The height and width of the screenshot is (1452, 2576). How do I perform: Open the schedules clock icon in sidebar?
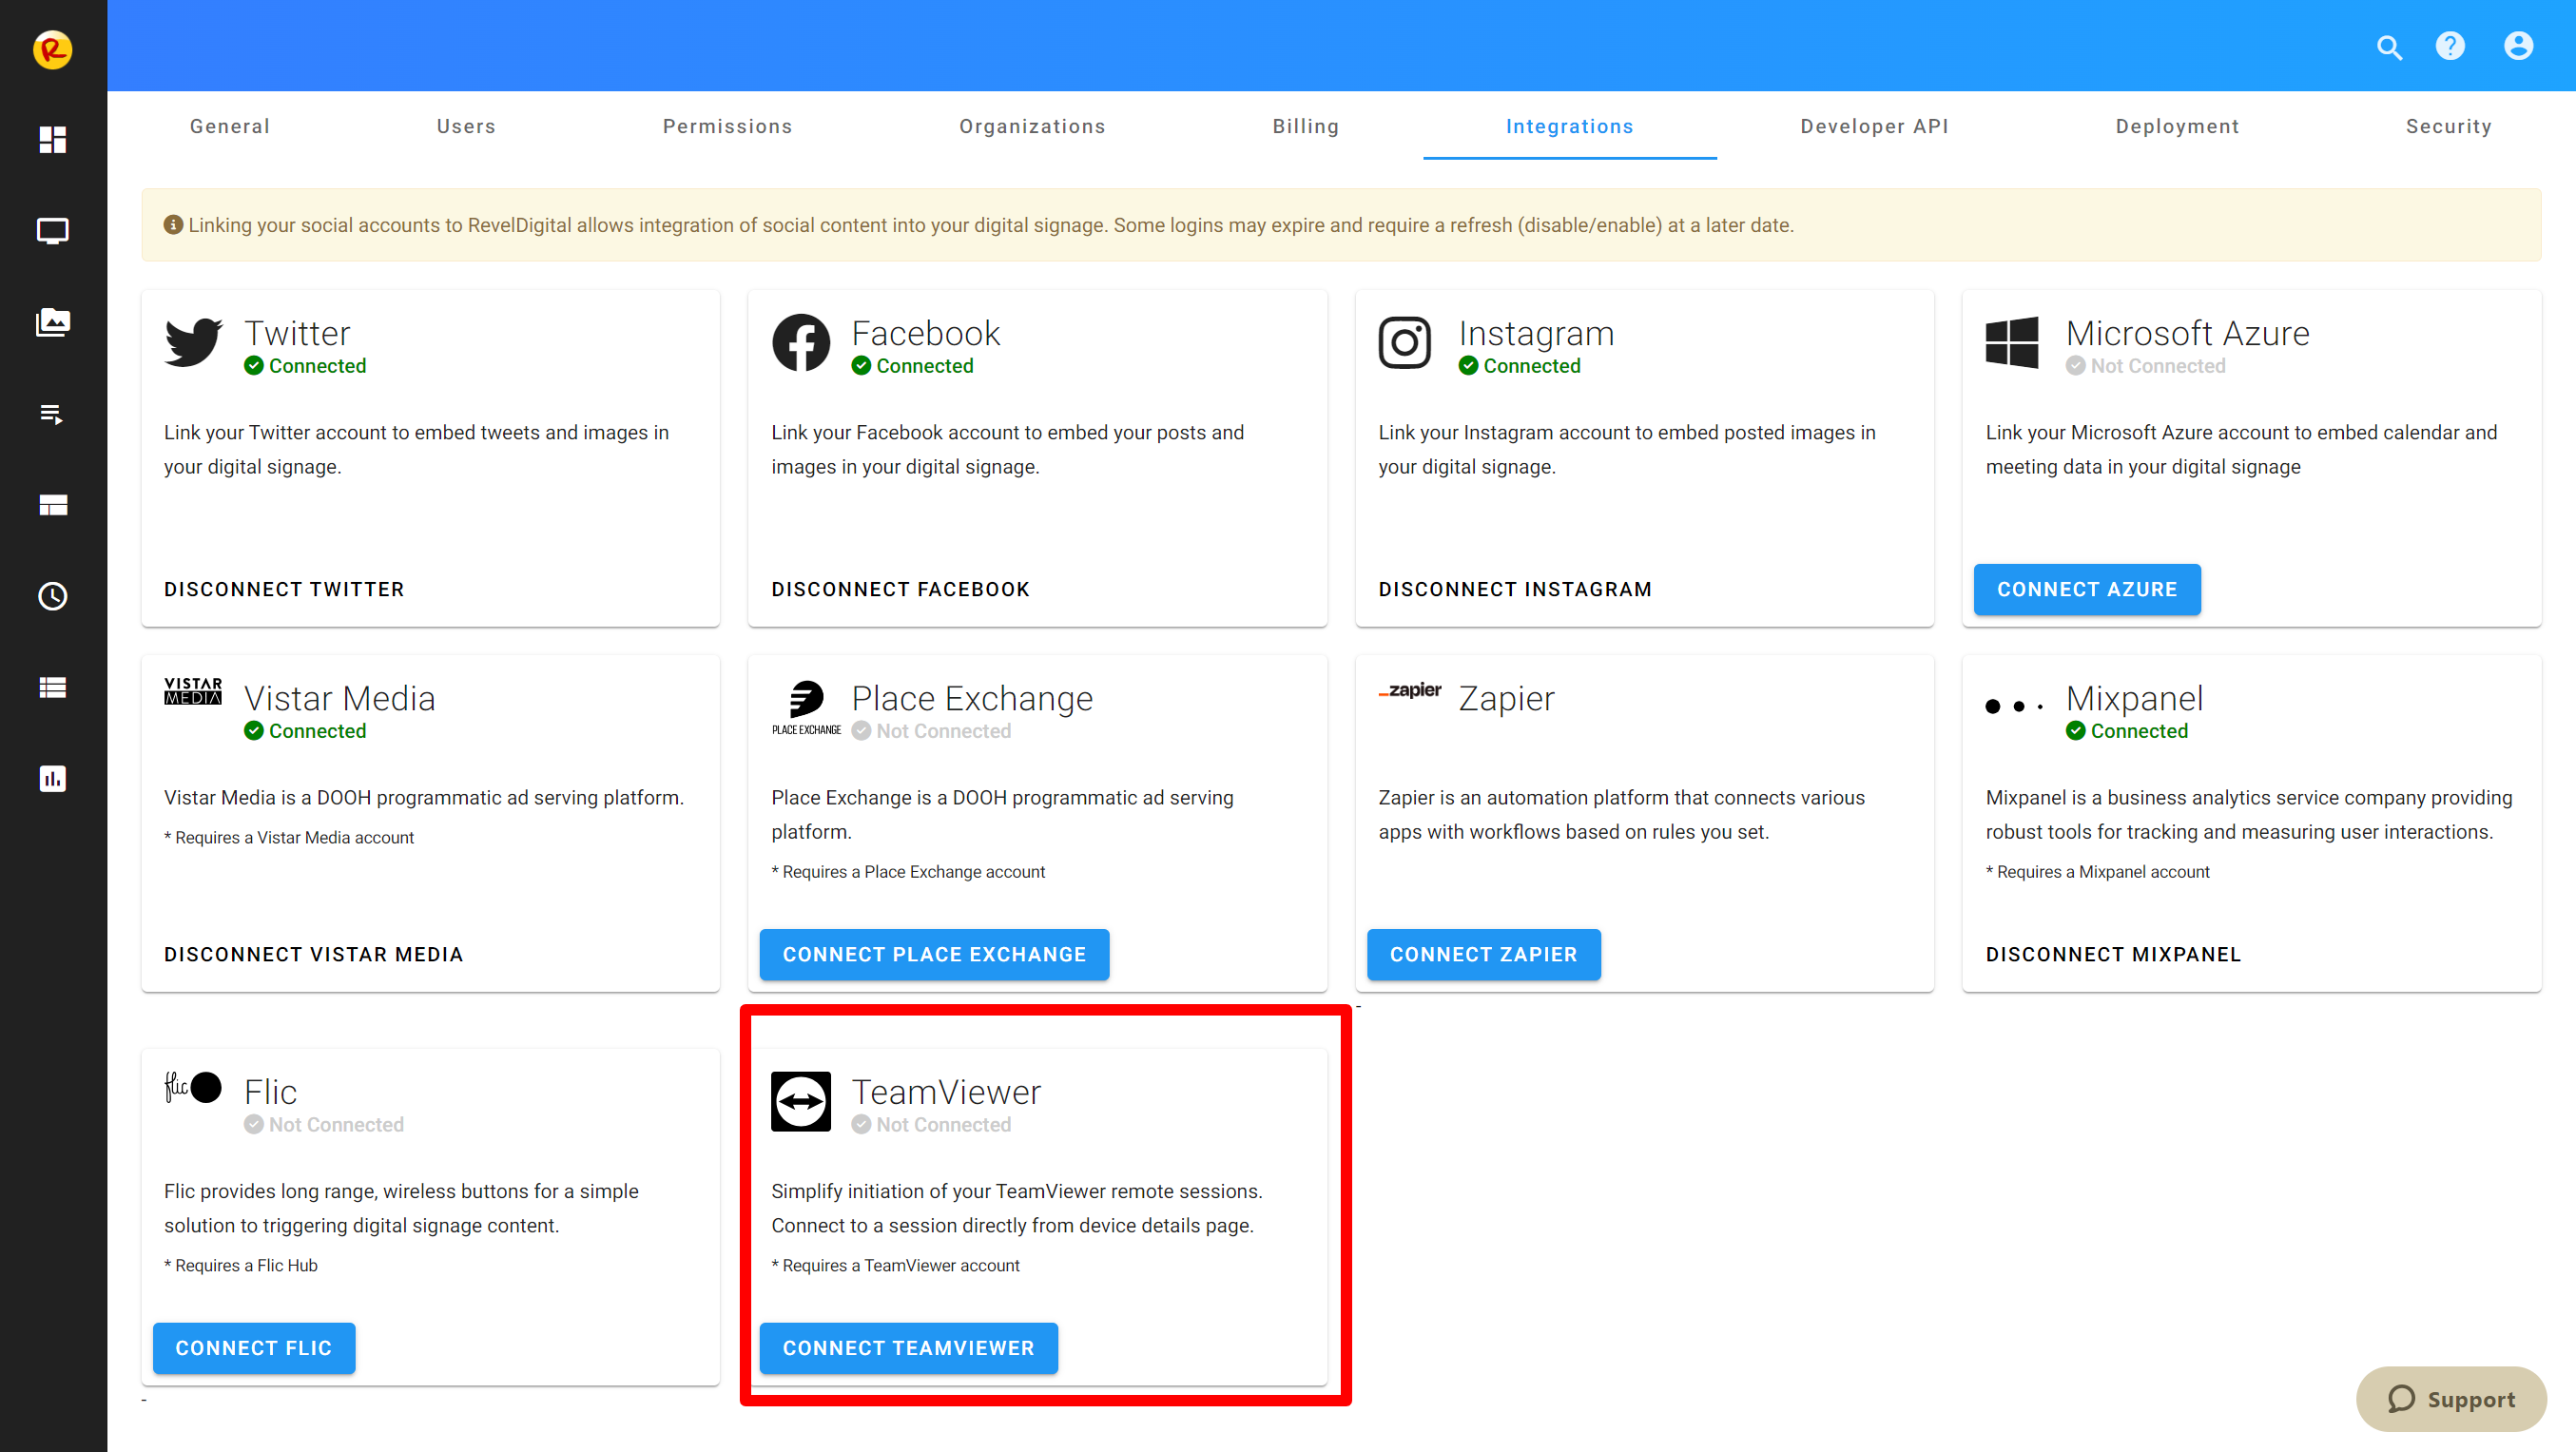[x=52, y=596]
